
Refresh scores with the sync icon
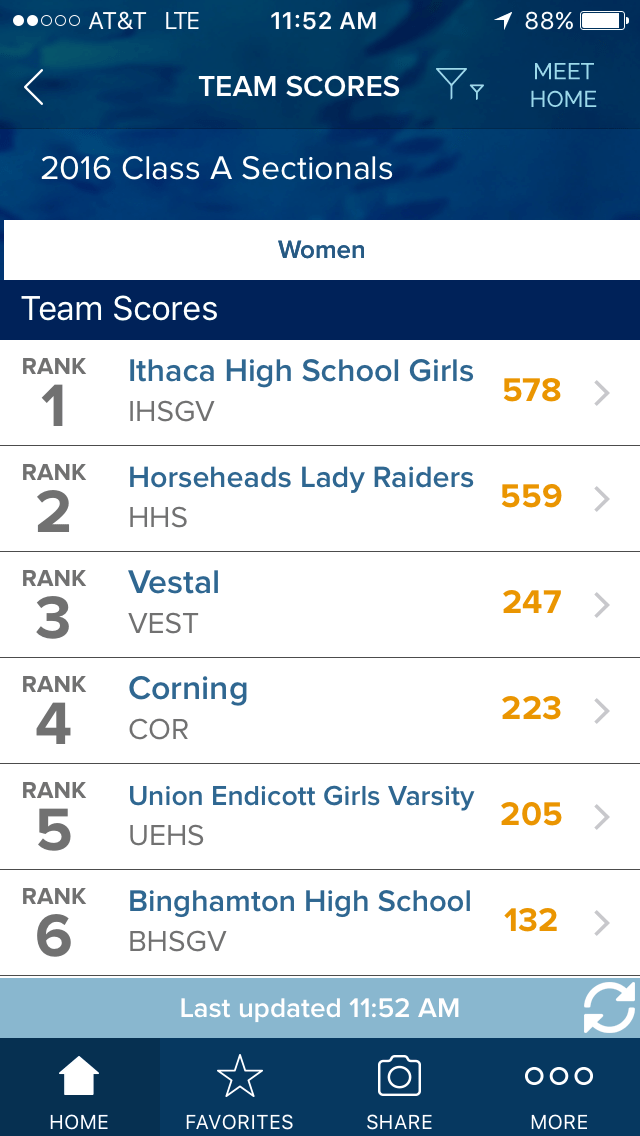[x=608, y=1007]
